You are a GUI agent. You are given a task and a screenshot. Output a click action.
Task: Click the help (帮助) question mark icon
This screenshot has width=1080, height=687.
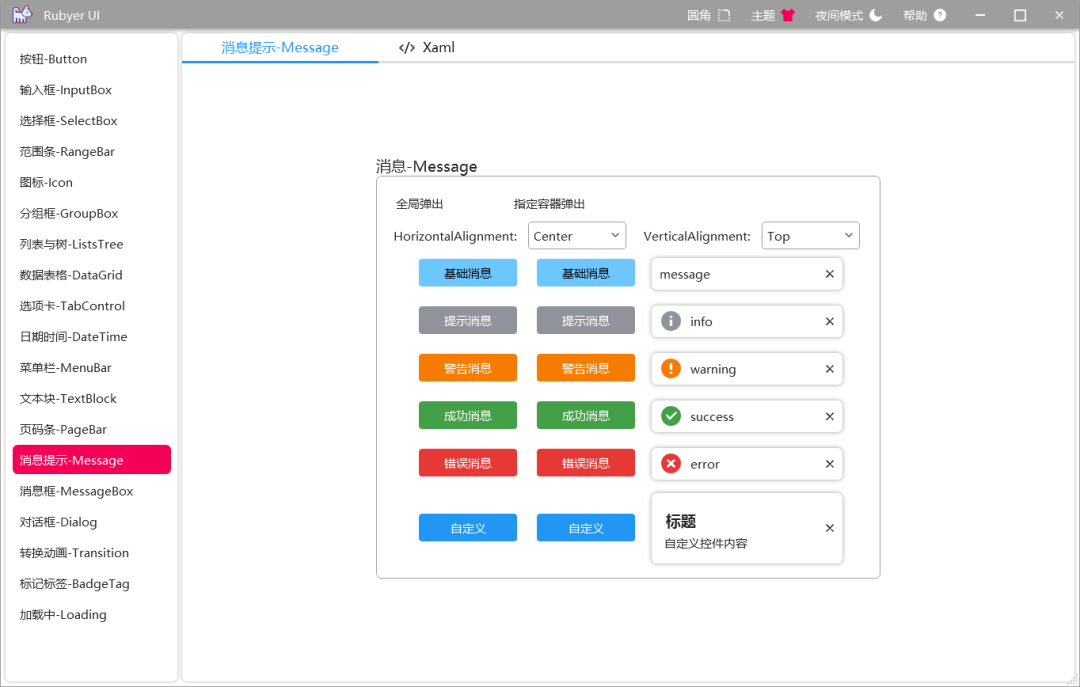click(x=939, y=16)
